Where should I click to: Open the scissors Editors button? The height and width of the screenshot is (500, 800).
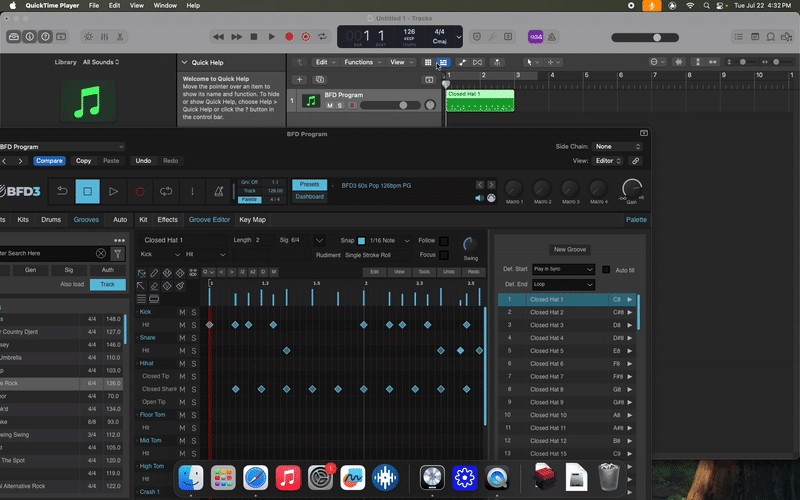[x=120, y=37]
